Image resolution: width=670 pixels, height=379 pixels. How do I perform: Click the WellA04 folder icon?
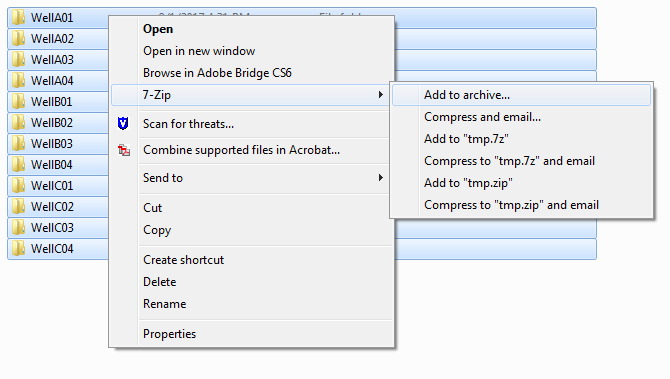pos(18,81)
